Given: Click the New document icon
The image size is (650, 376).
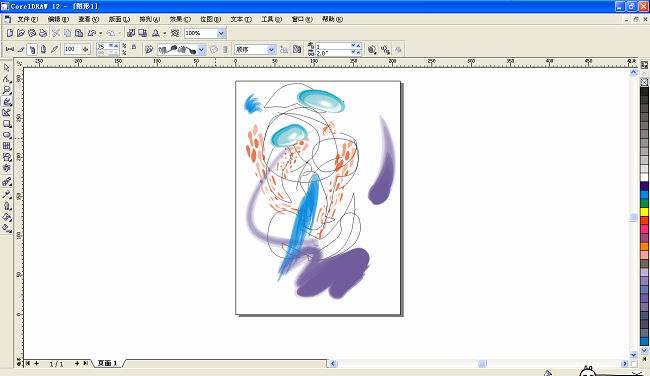Looking at the screenshot, I should tap(10, 33).
